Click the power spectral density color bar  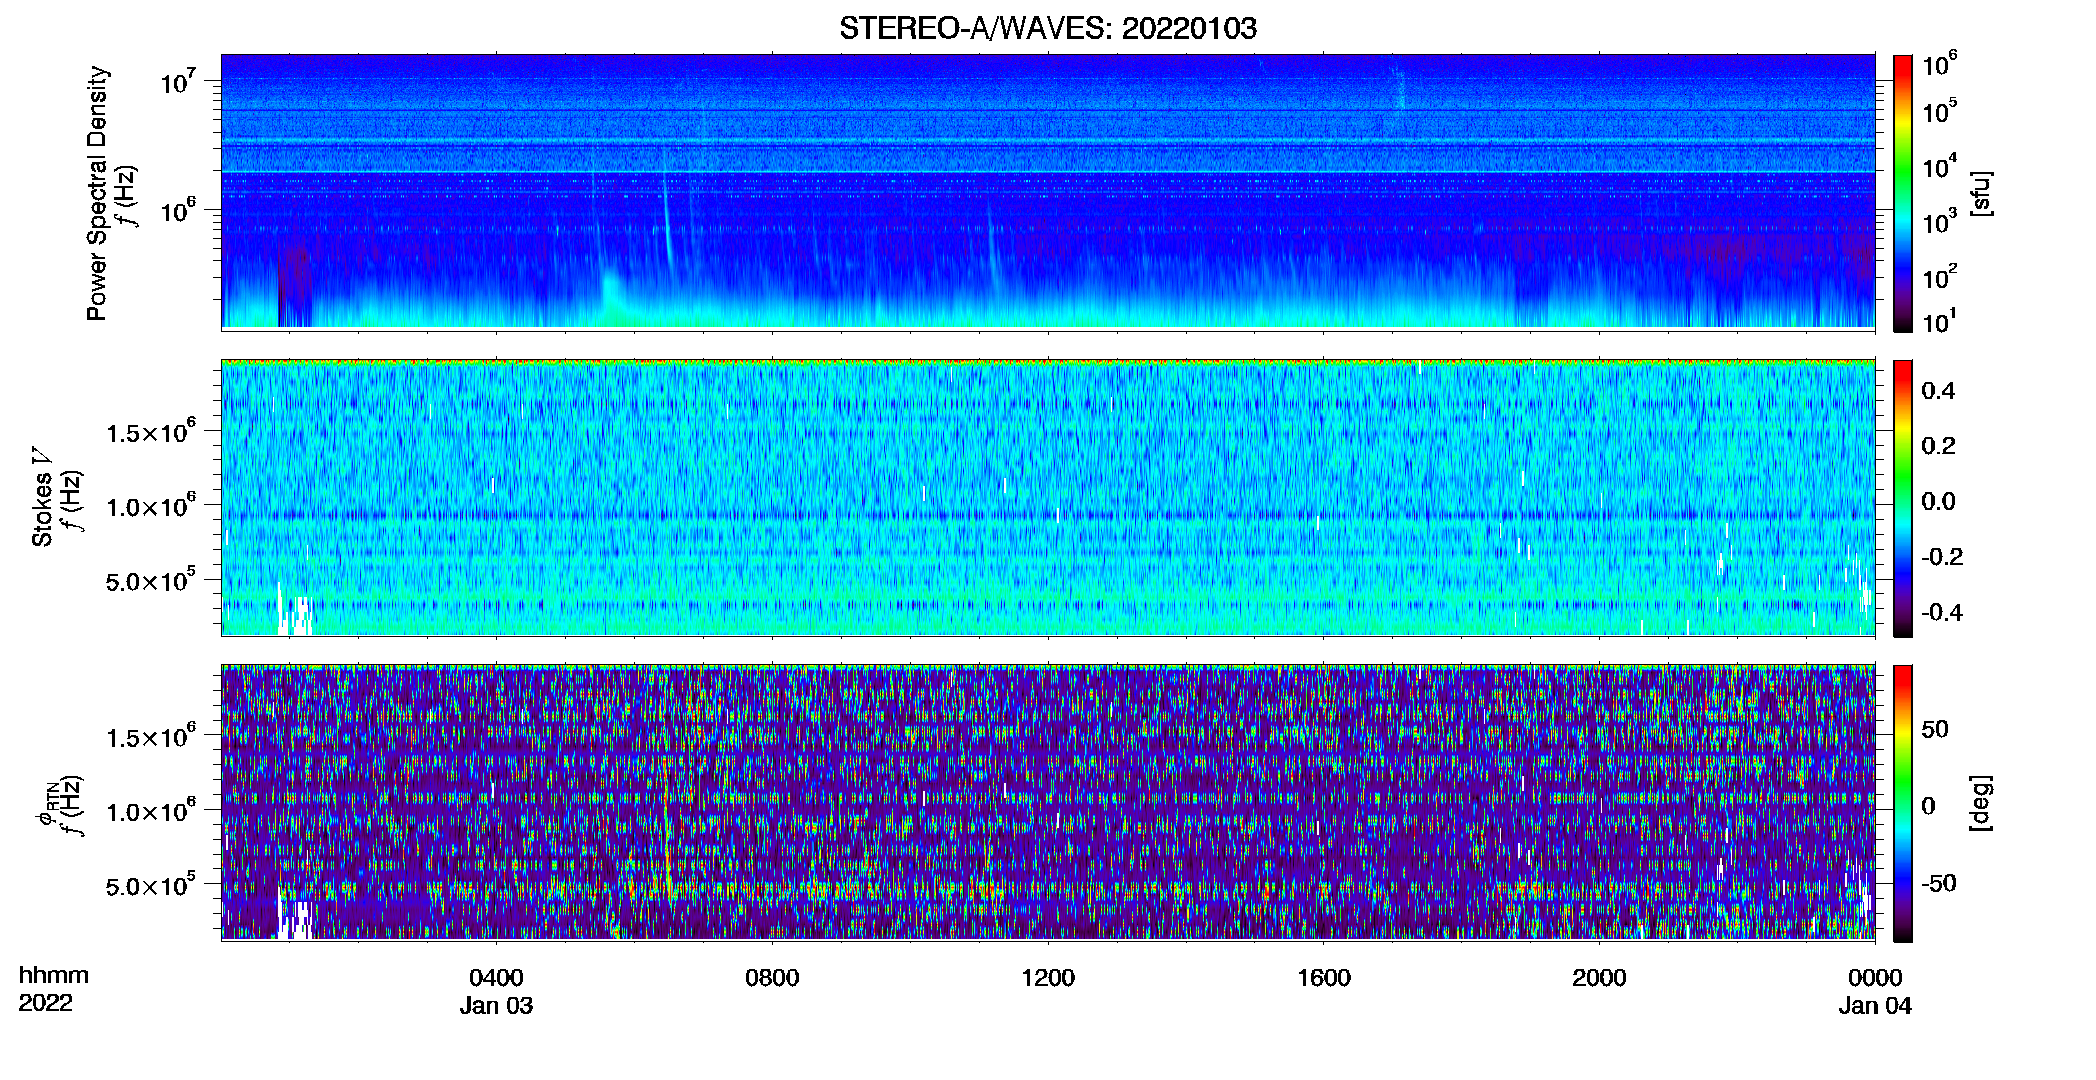[x=1903, y=193]
